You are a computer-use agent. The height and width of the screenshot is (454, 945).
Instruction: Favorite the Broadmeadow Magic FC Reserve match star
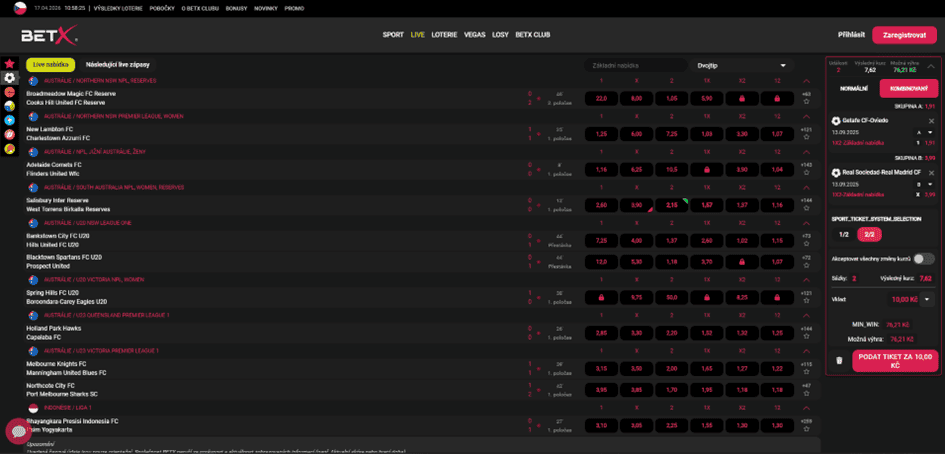tap(806, 102)
